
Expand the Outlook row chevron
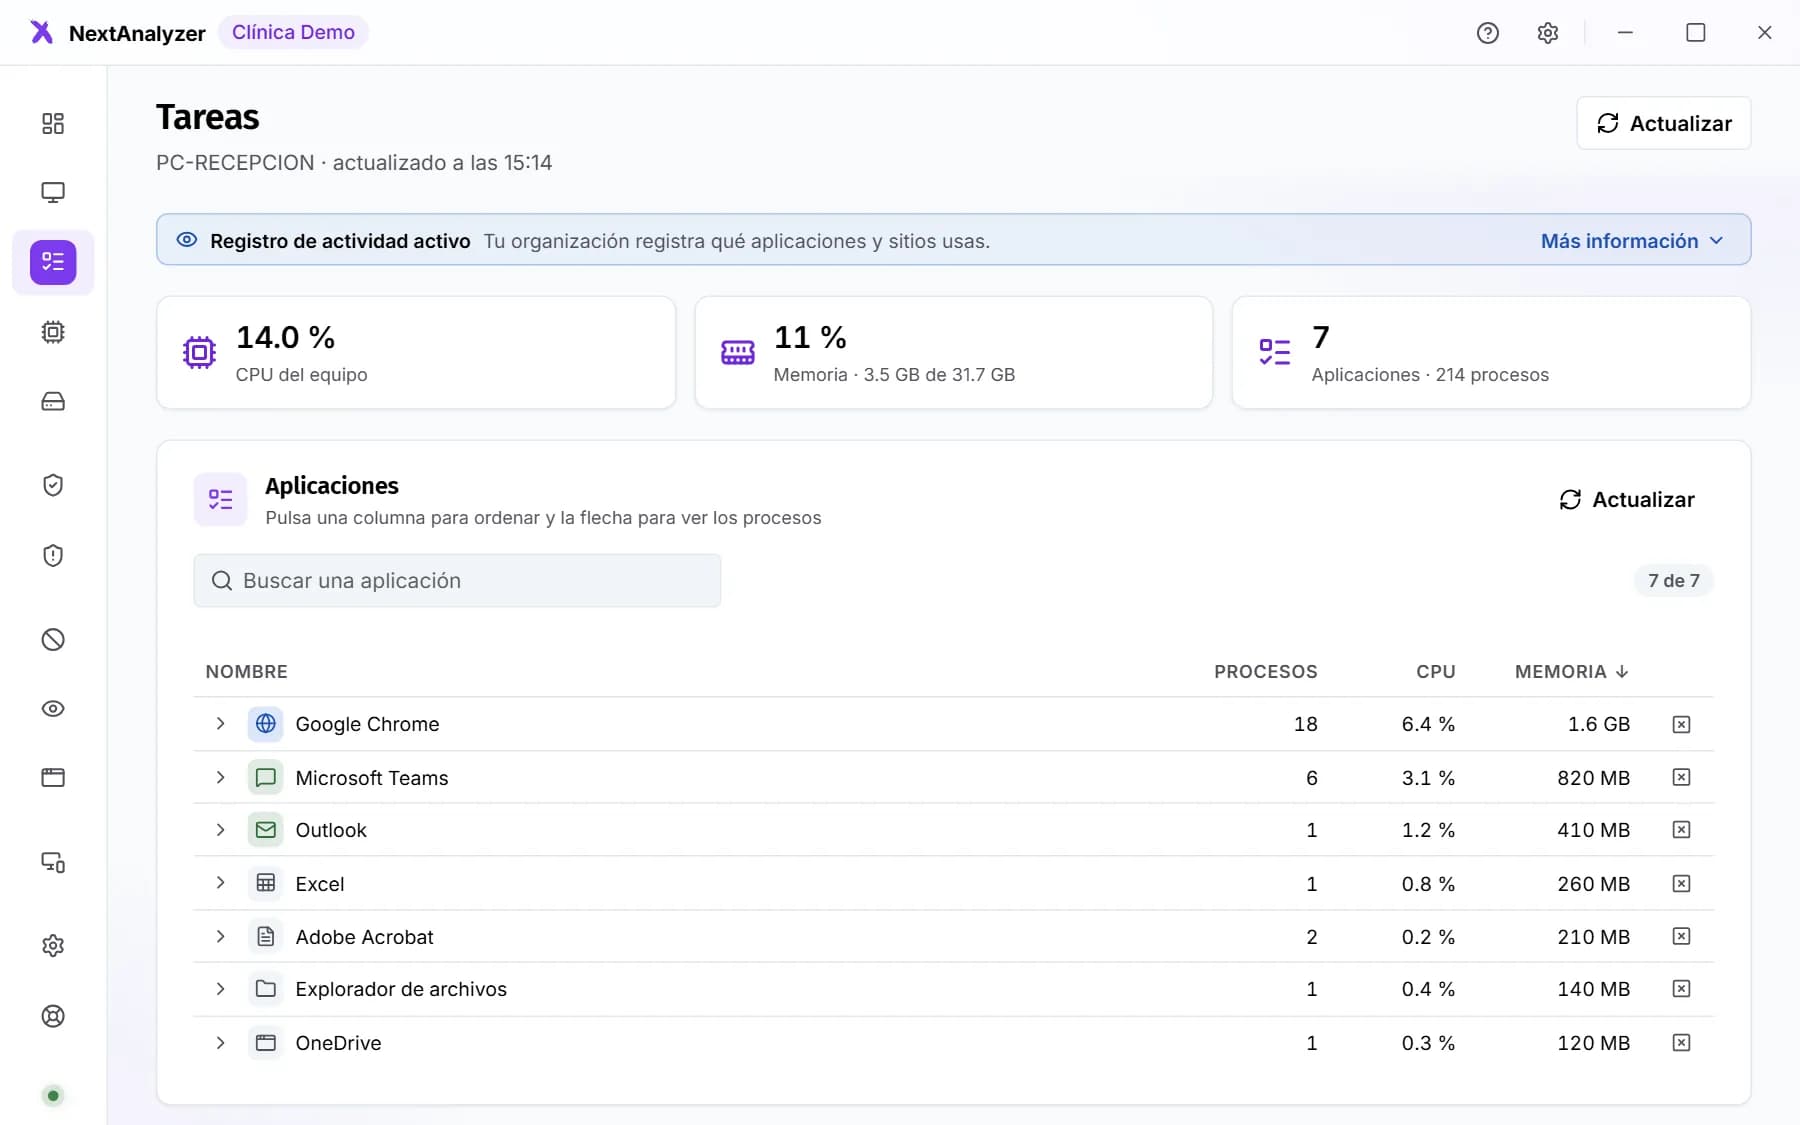221,829
